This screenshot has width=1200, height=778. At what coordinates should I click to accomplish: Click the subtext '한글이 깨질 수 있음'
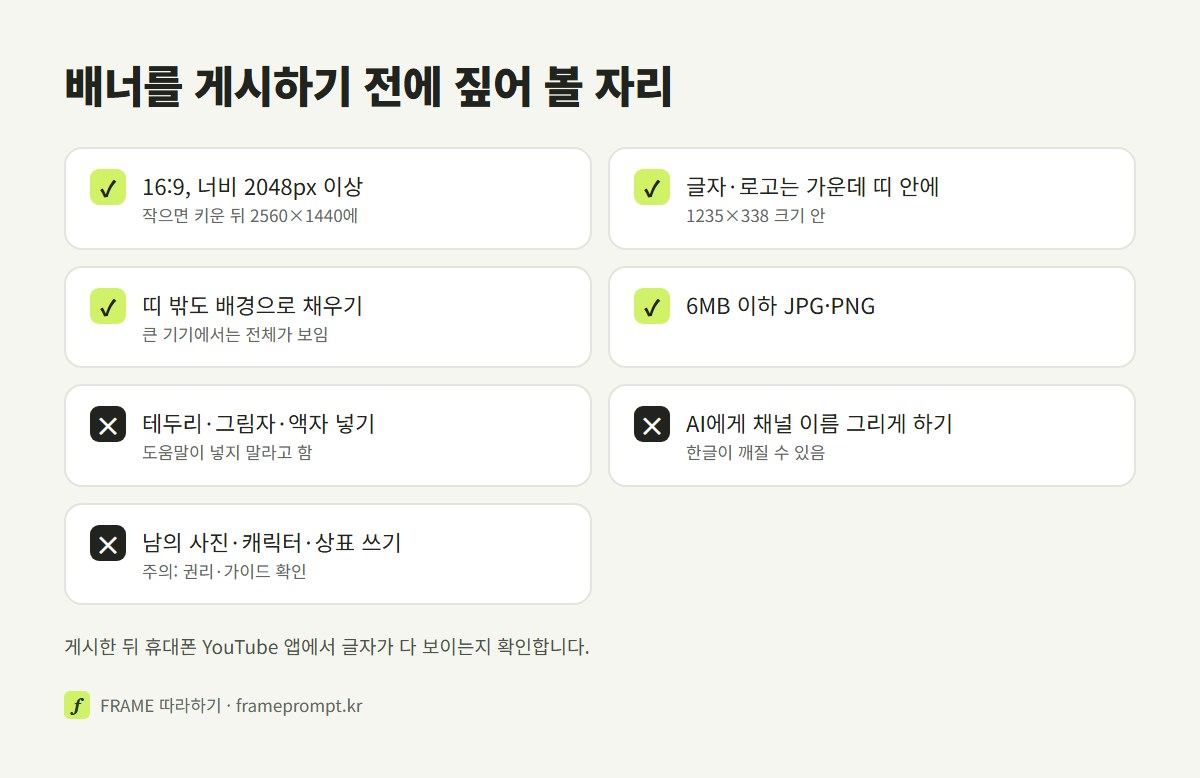(755, 453)
